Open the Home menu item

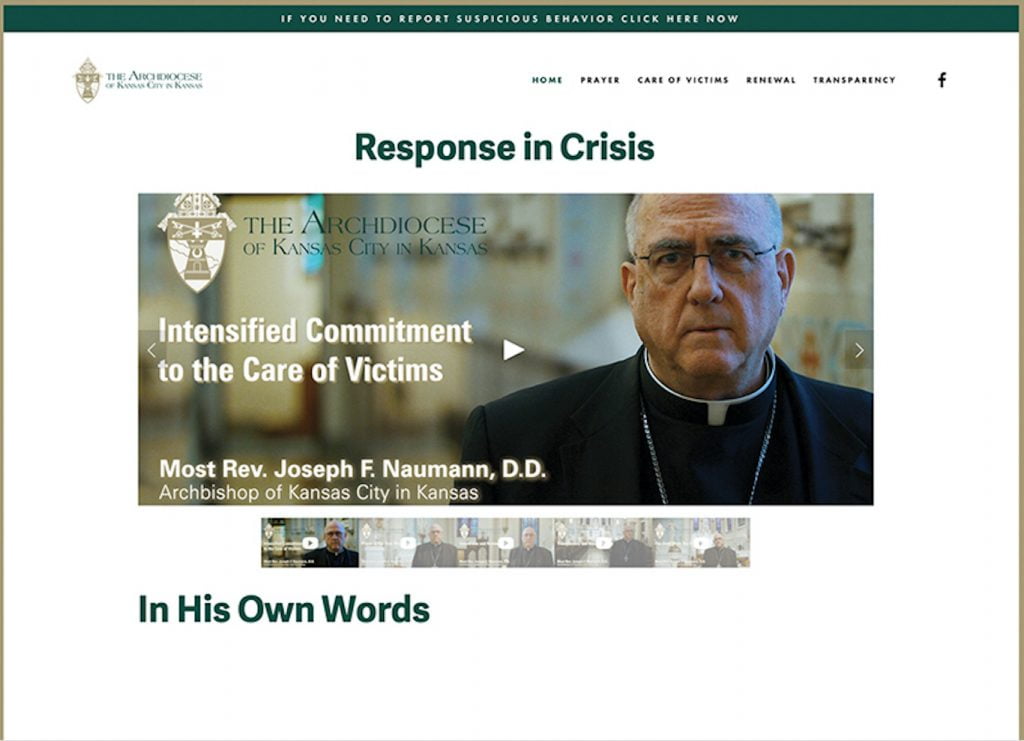pos(547,80)
